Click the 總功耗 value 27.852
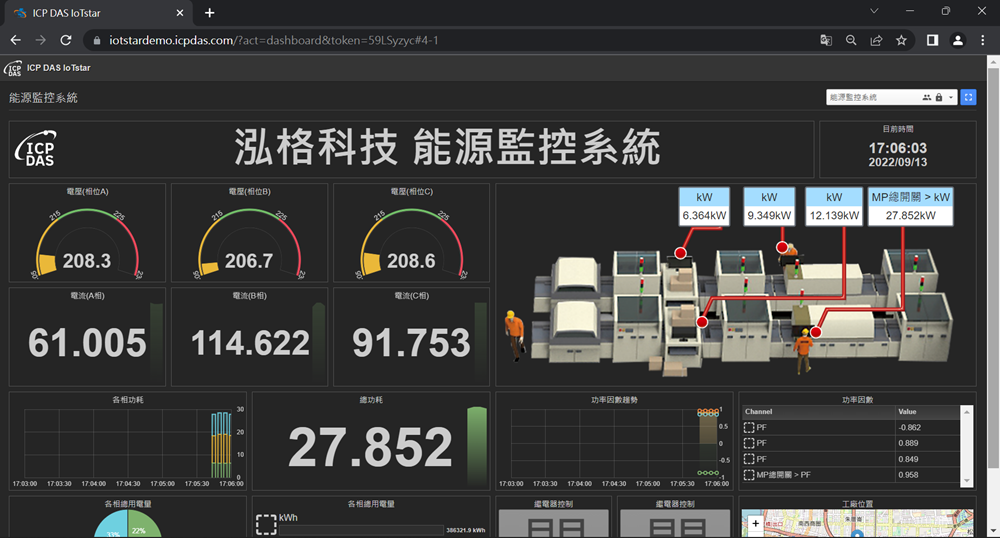Screen dimensions: 1000x538 tap(371, 447)
